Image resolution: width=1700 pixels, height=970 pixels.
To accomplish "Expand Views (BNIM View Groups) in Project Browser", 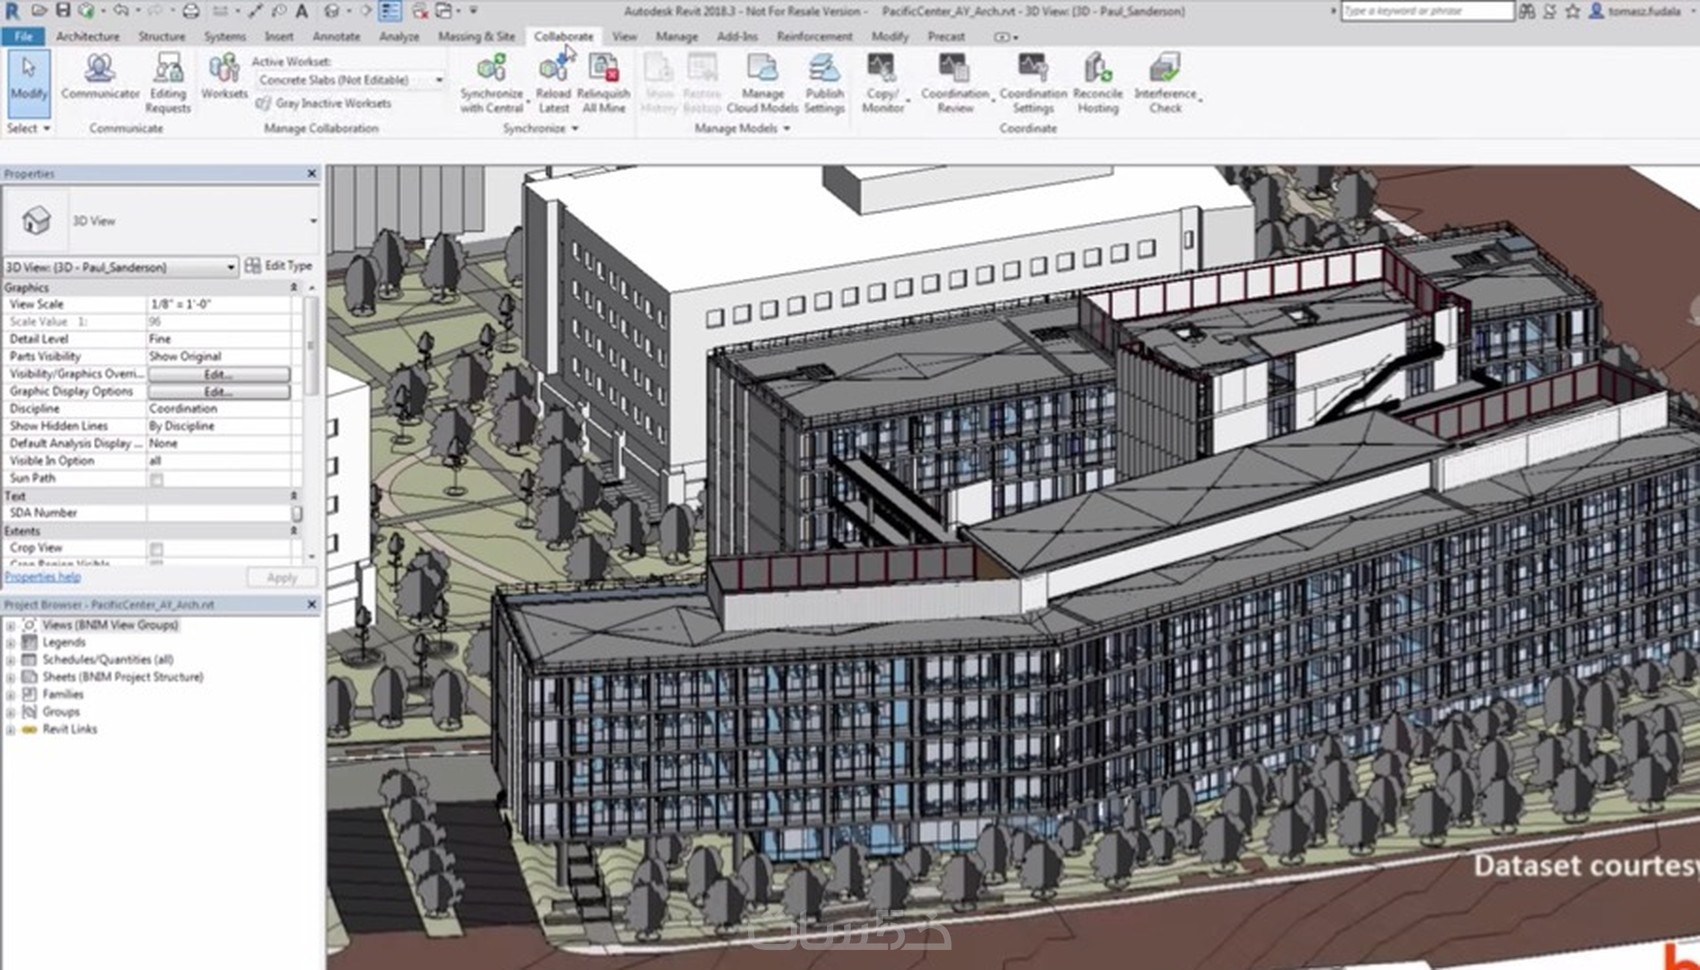I will tap(10, 624).
